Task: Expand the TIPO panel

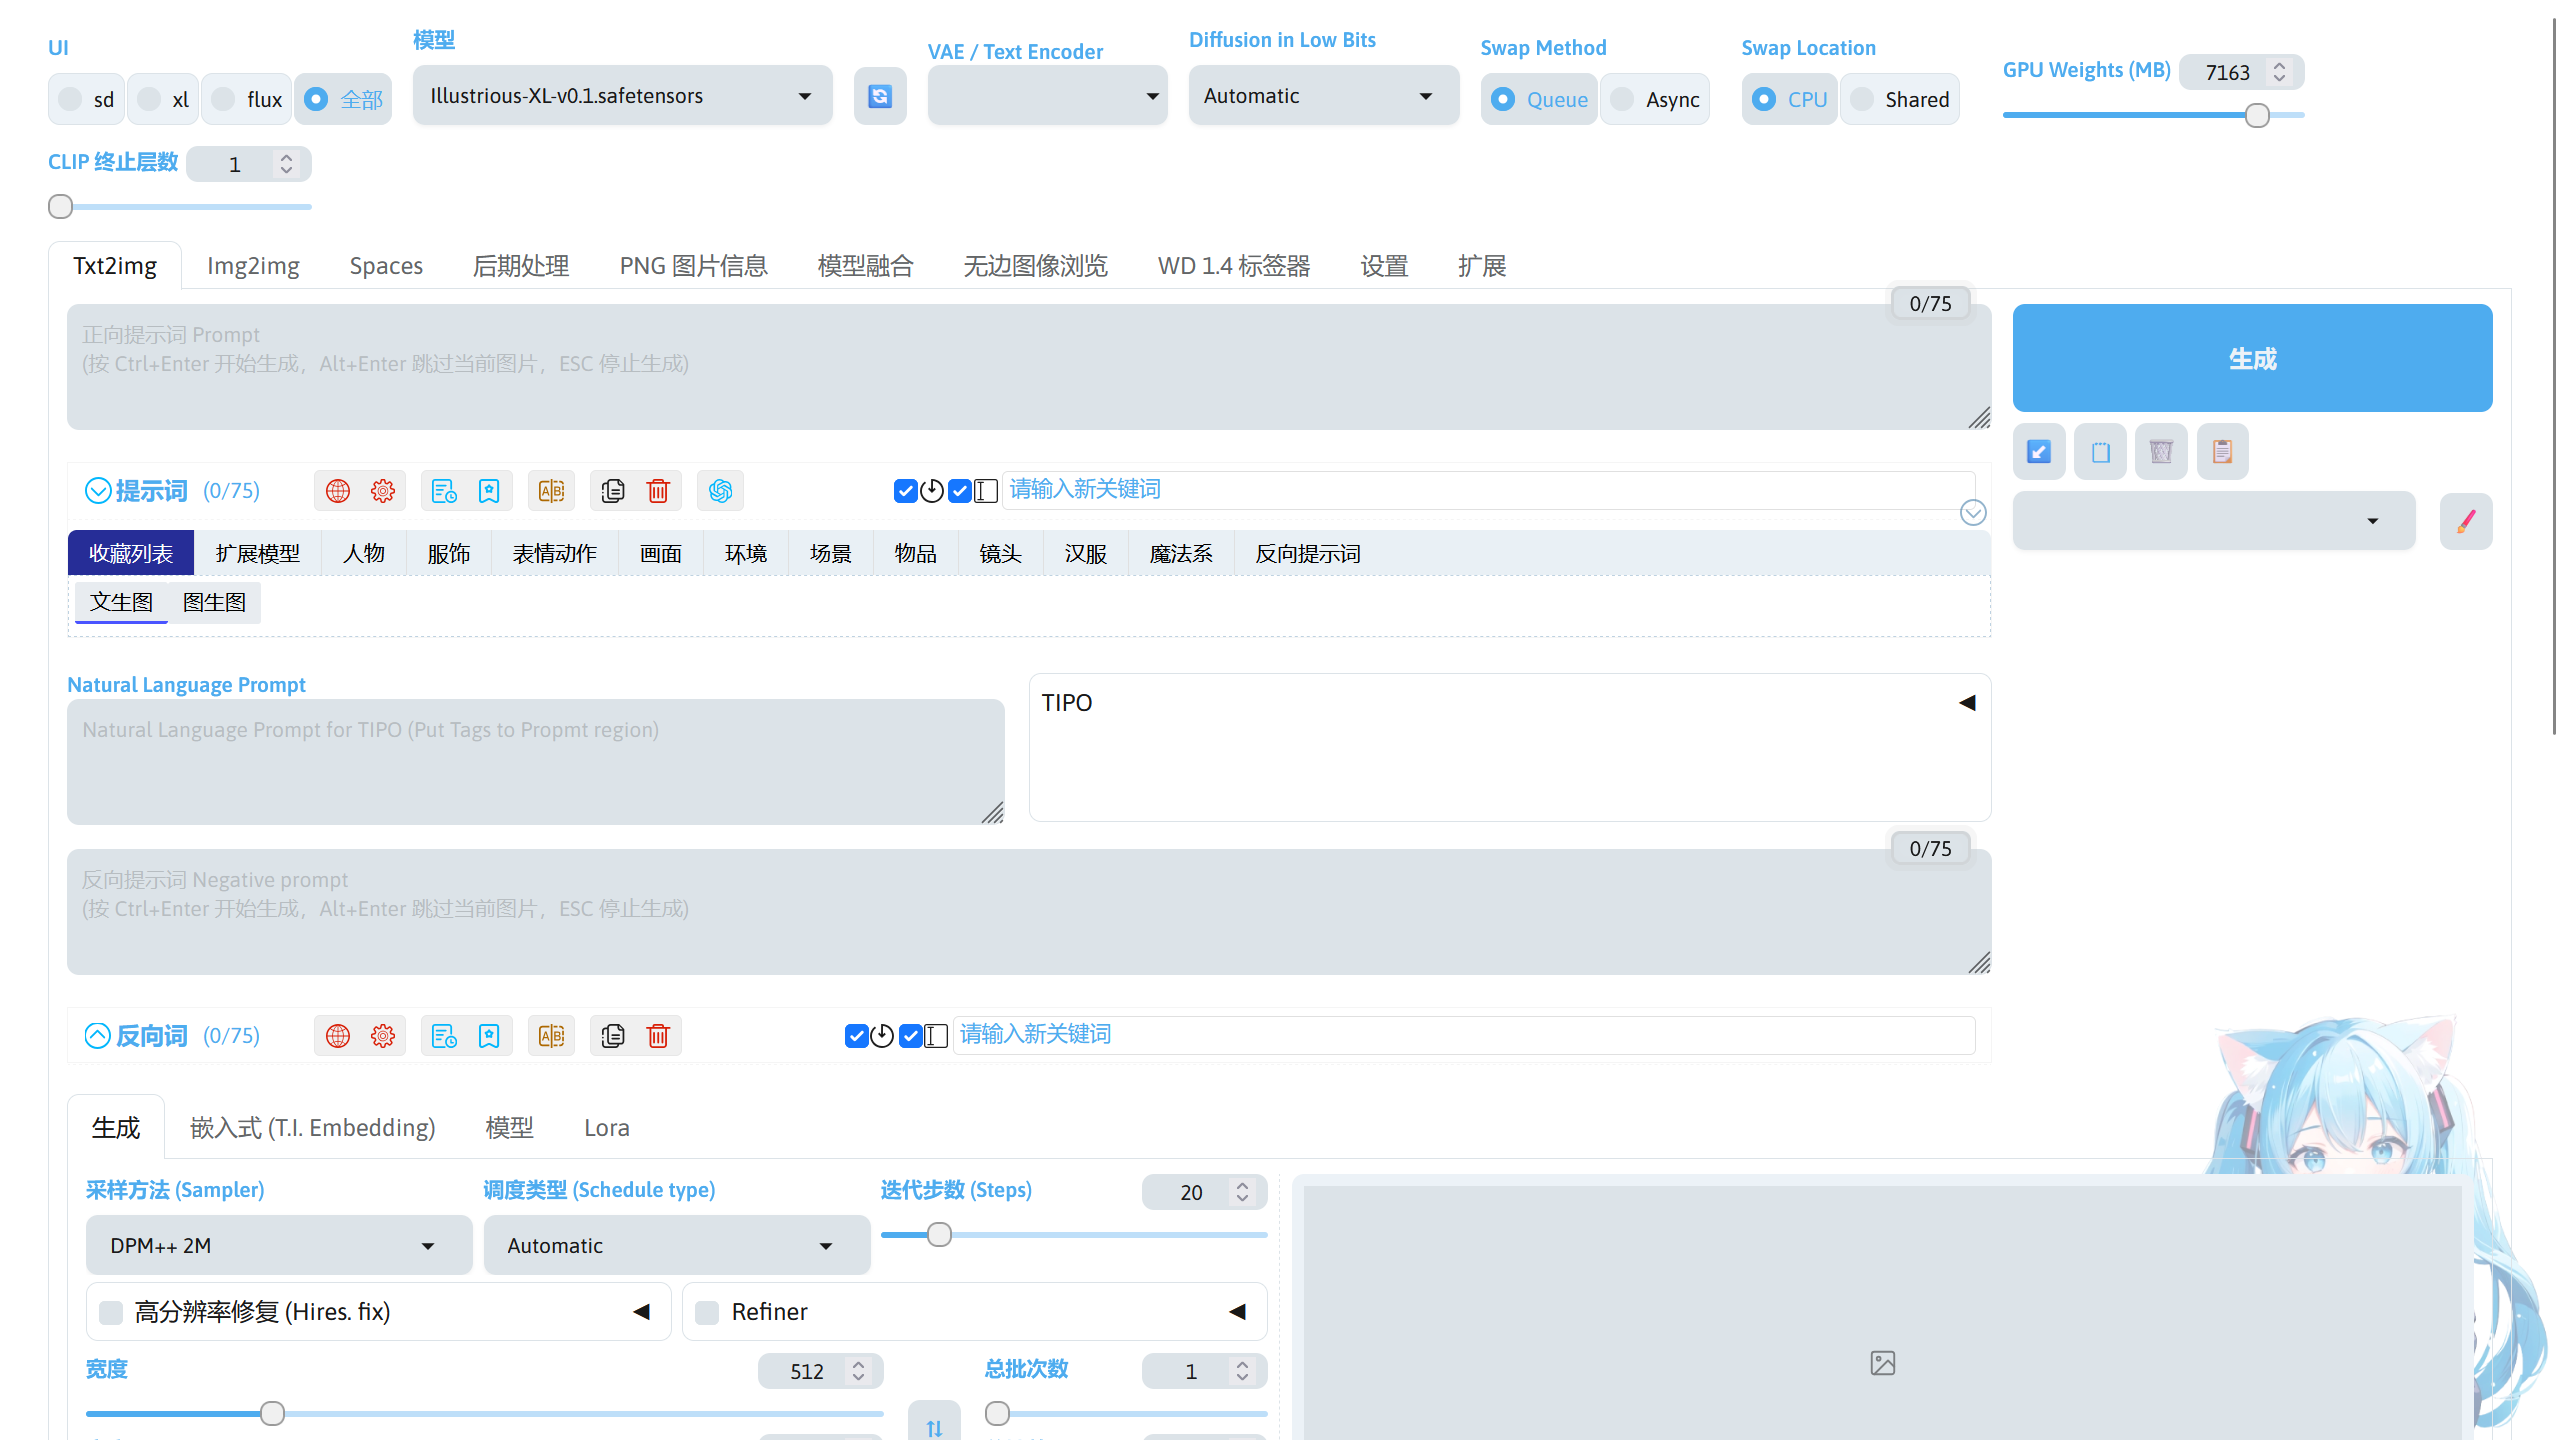Action: (1966, 703)
